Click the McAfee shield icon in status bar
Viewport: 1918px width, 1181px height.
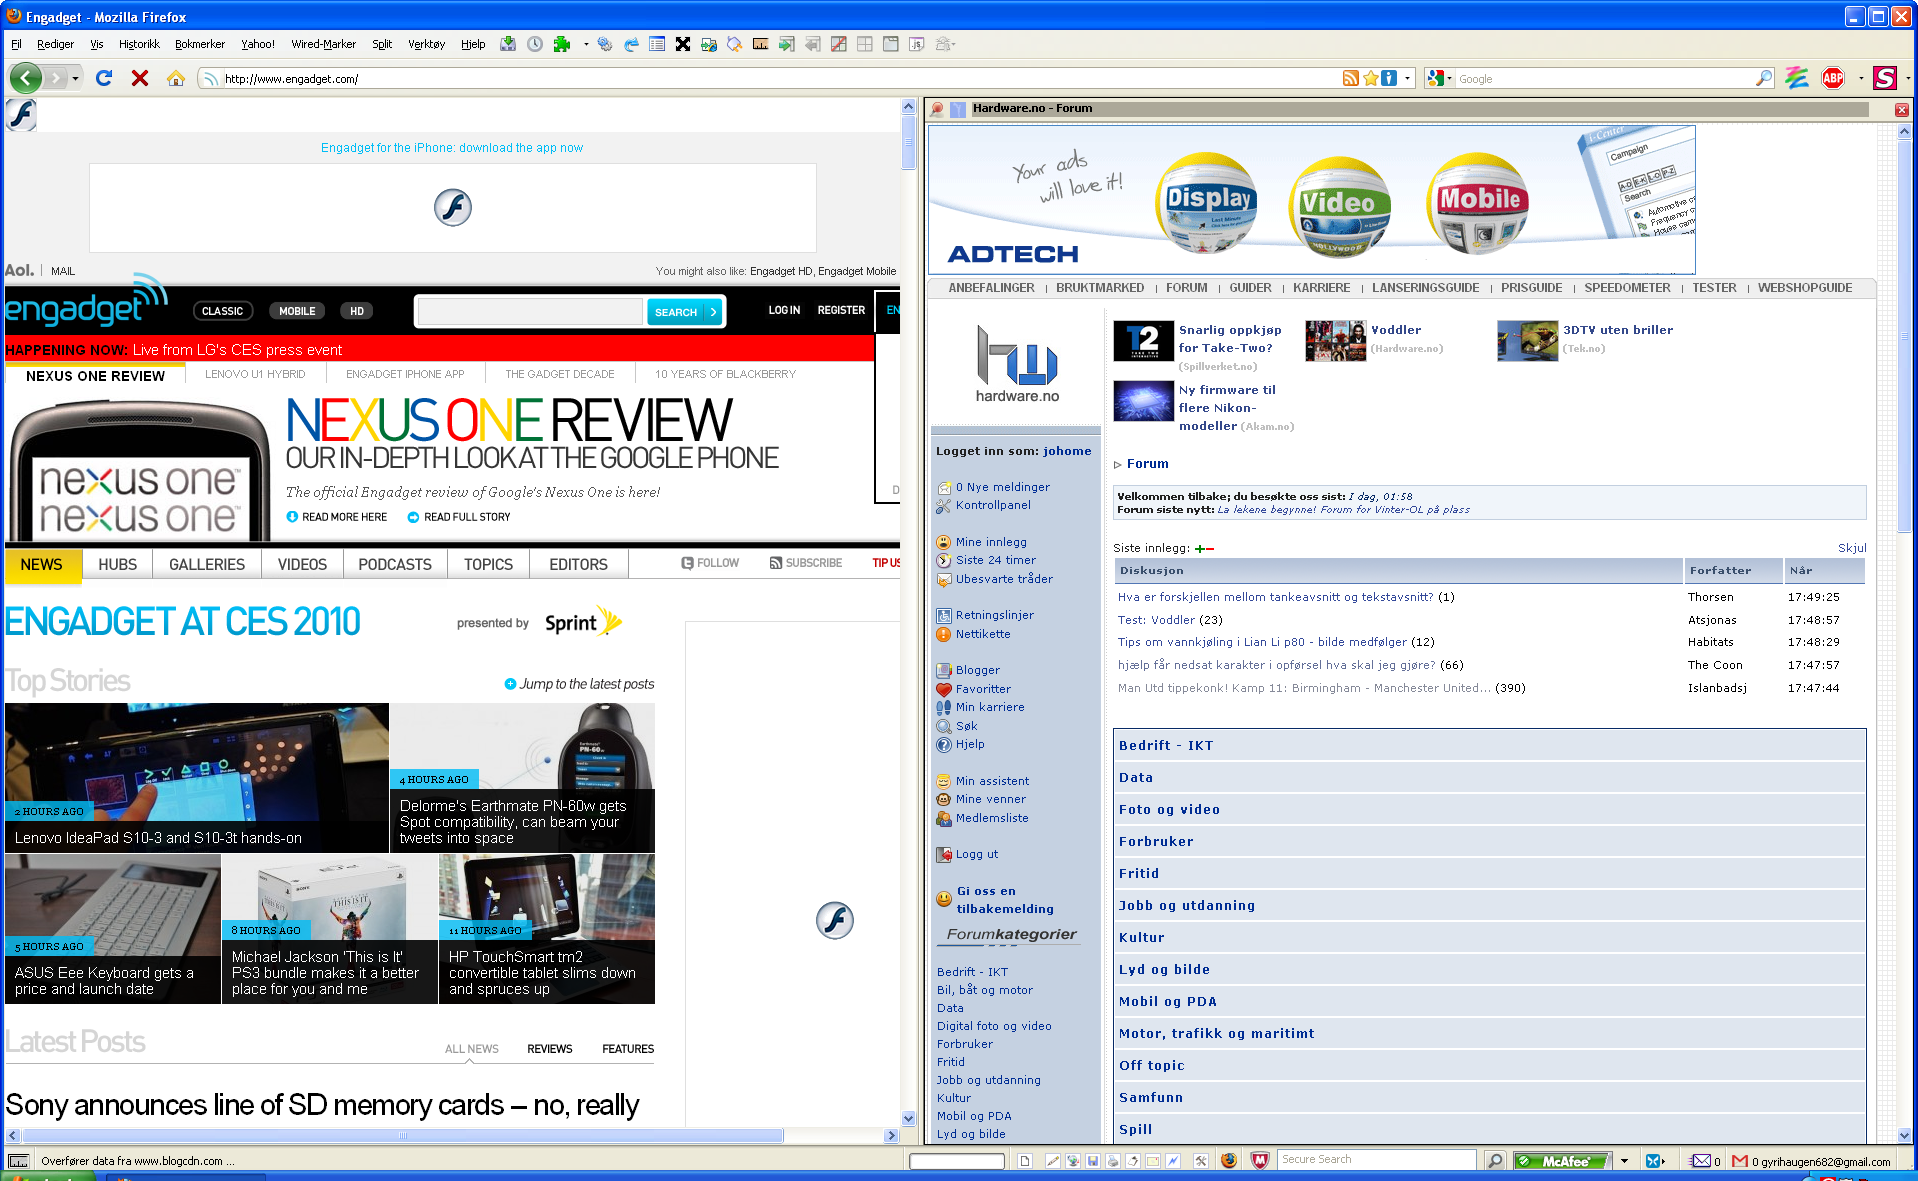(1260, 1161)
